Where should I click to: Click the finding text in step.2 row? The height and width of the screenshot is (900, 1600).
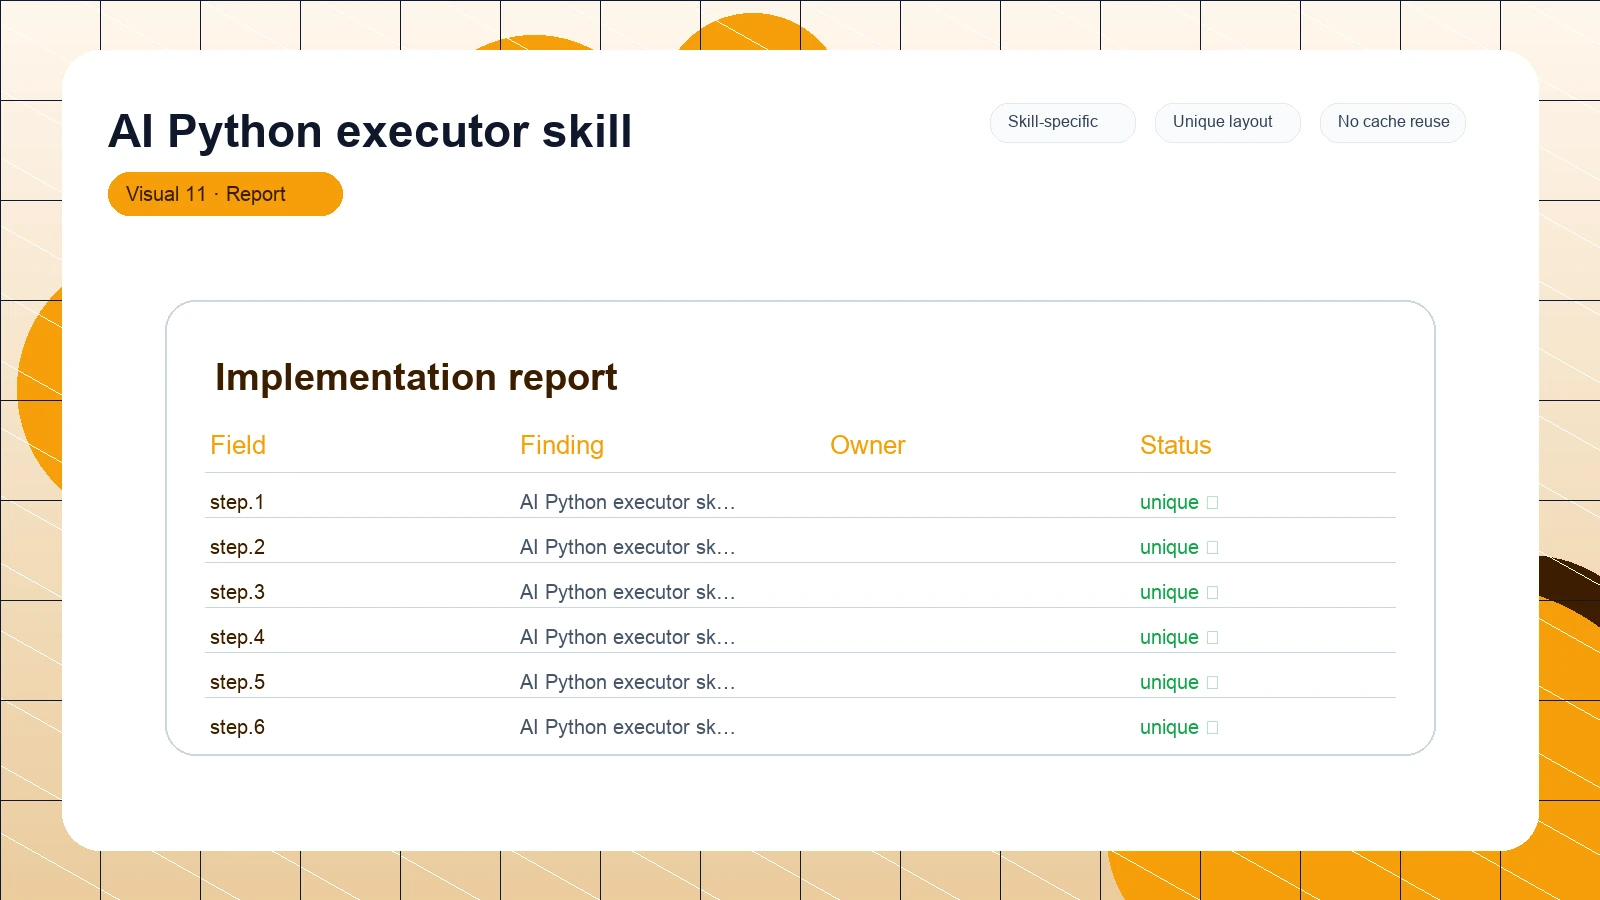[628, 547]
